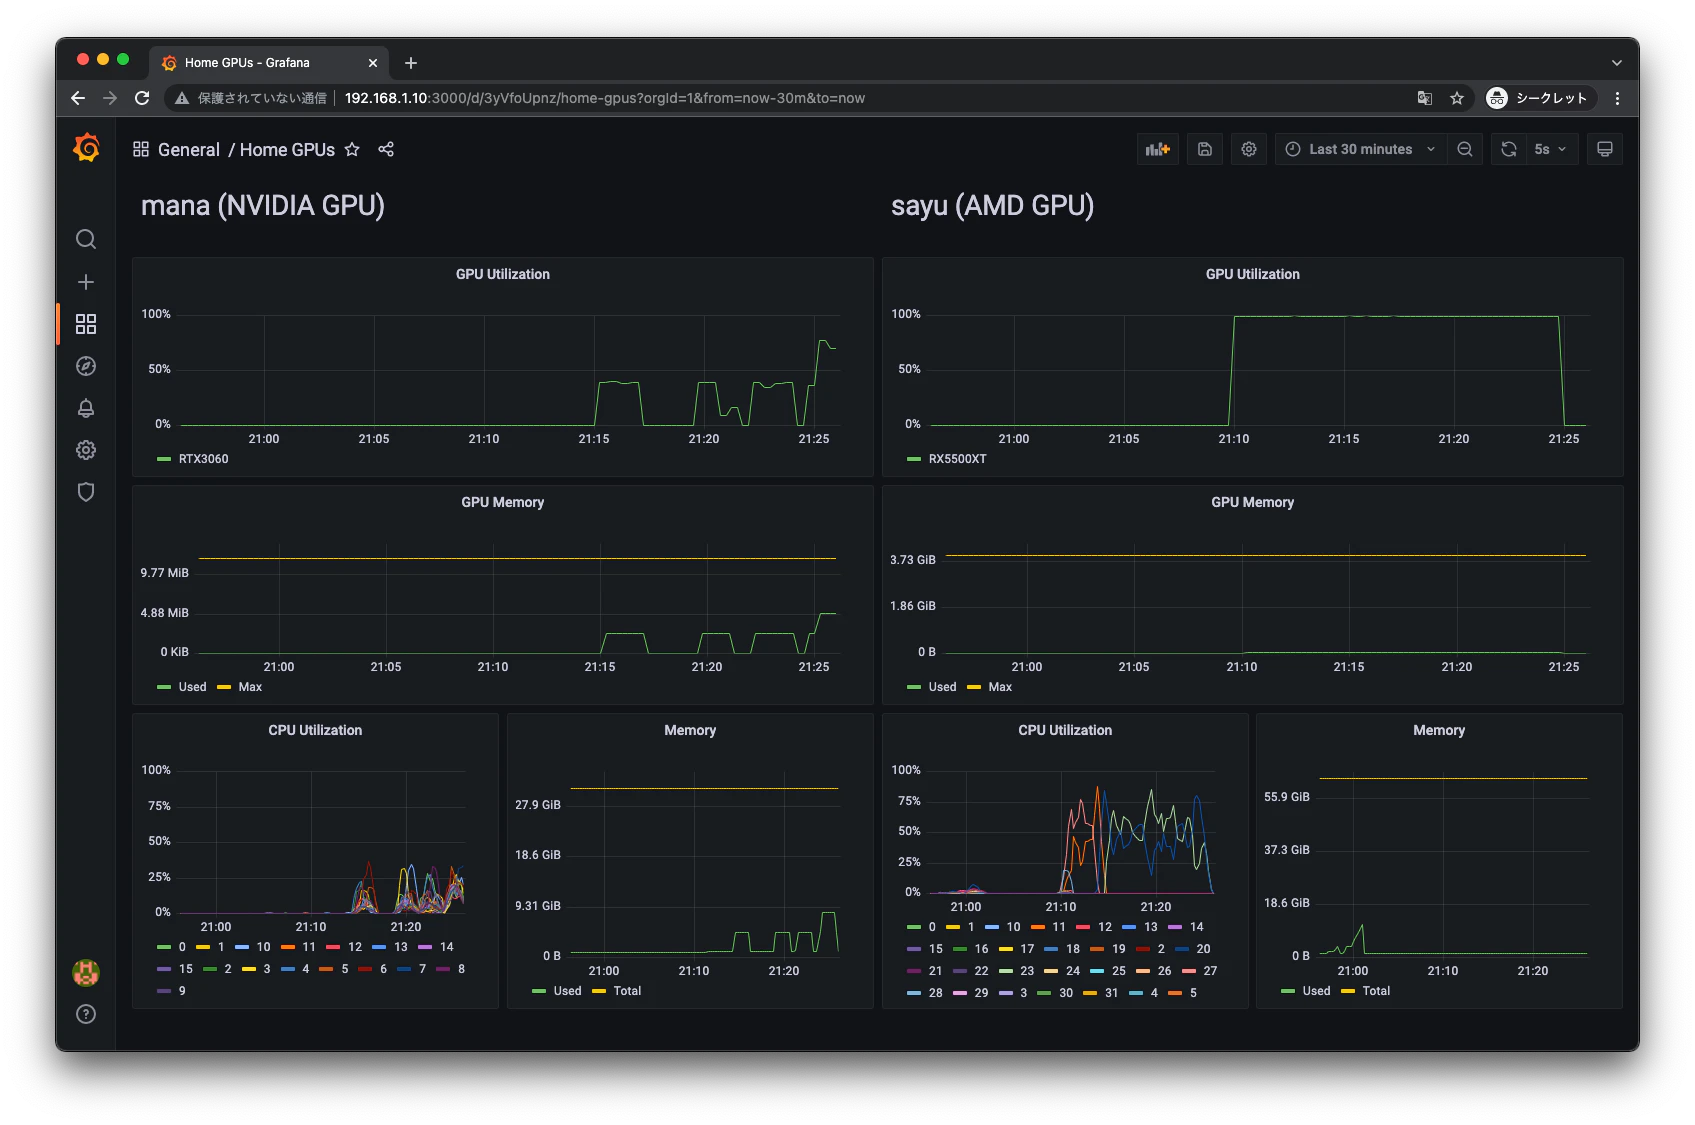Refresh the dashboard
Screen dimensions: 1695x1125
(x=1509, y=149)
